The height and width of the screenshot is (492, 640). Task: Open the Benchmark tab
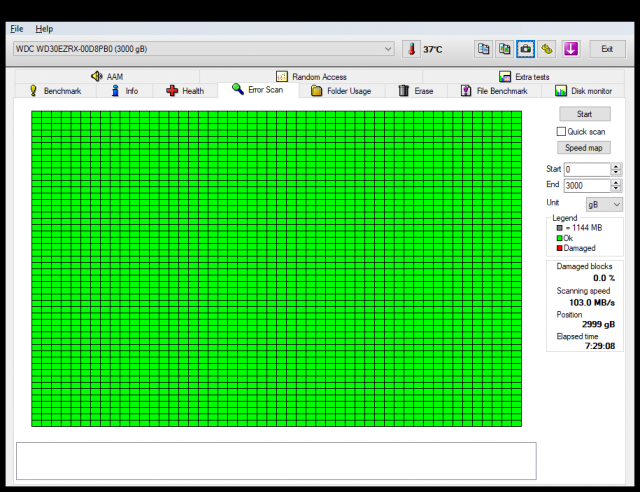[x=55, y=91]
